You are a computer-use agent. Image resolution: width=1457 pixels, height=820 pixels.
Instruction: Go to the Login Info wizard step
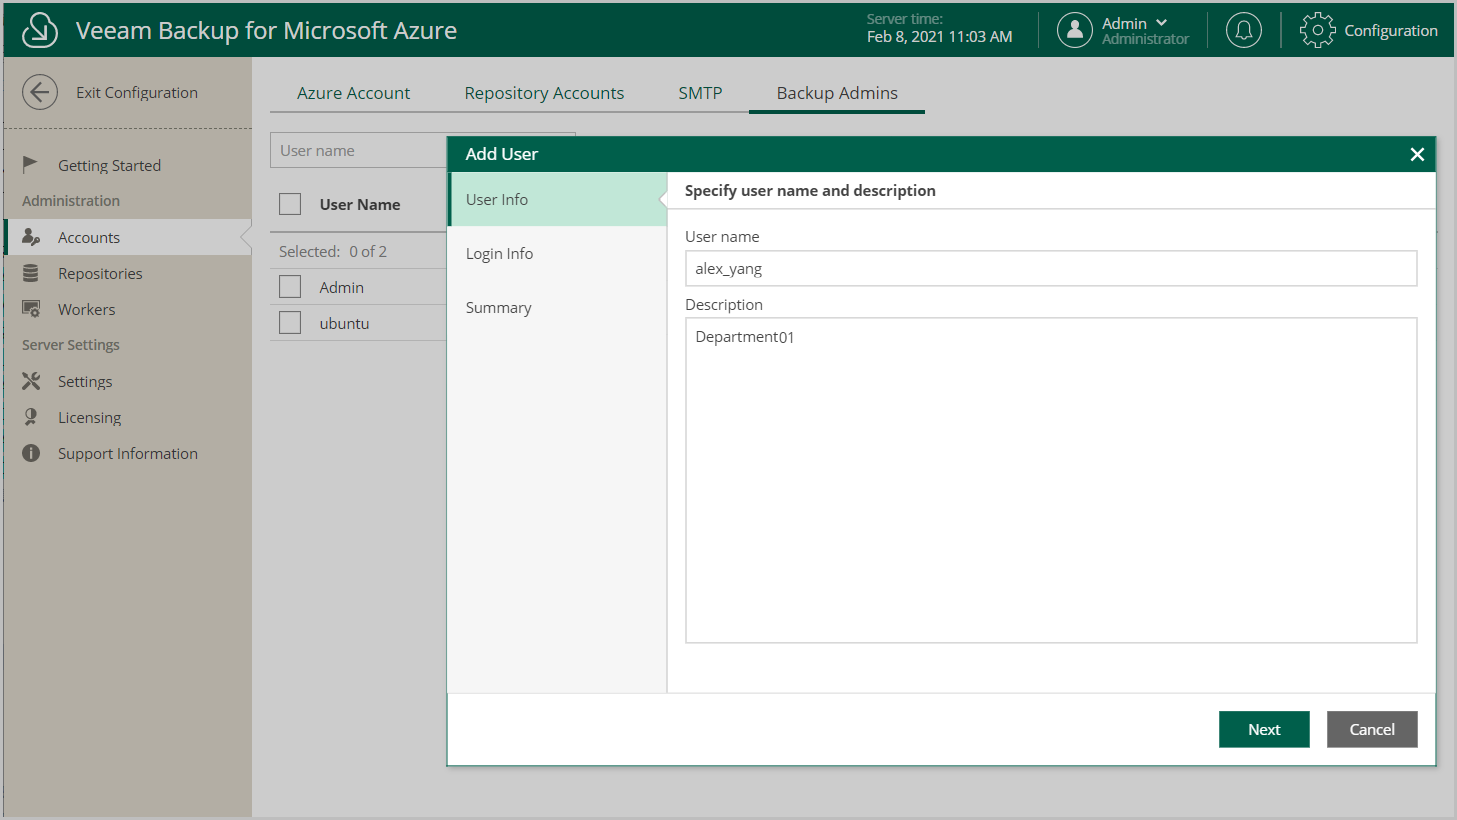[x=557, y=253]
